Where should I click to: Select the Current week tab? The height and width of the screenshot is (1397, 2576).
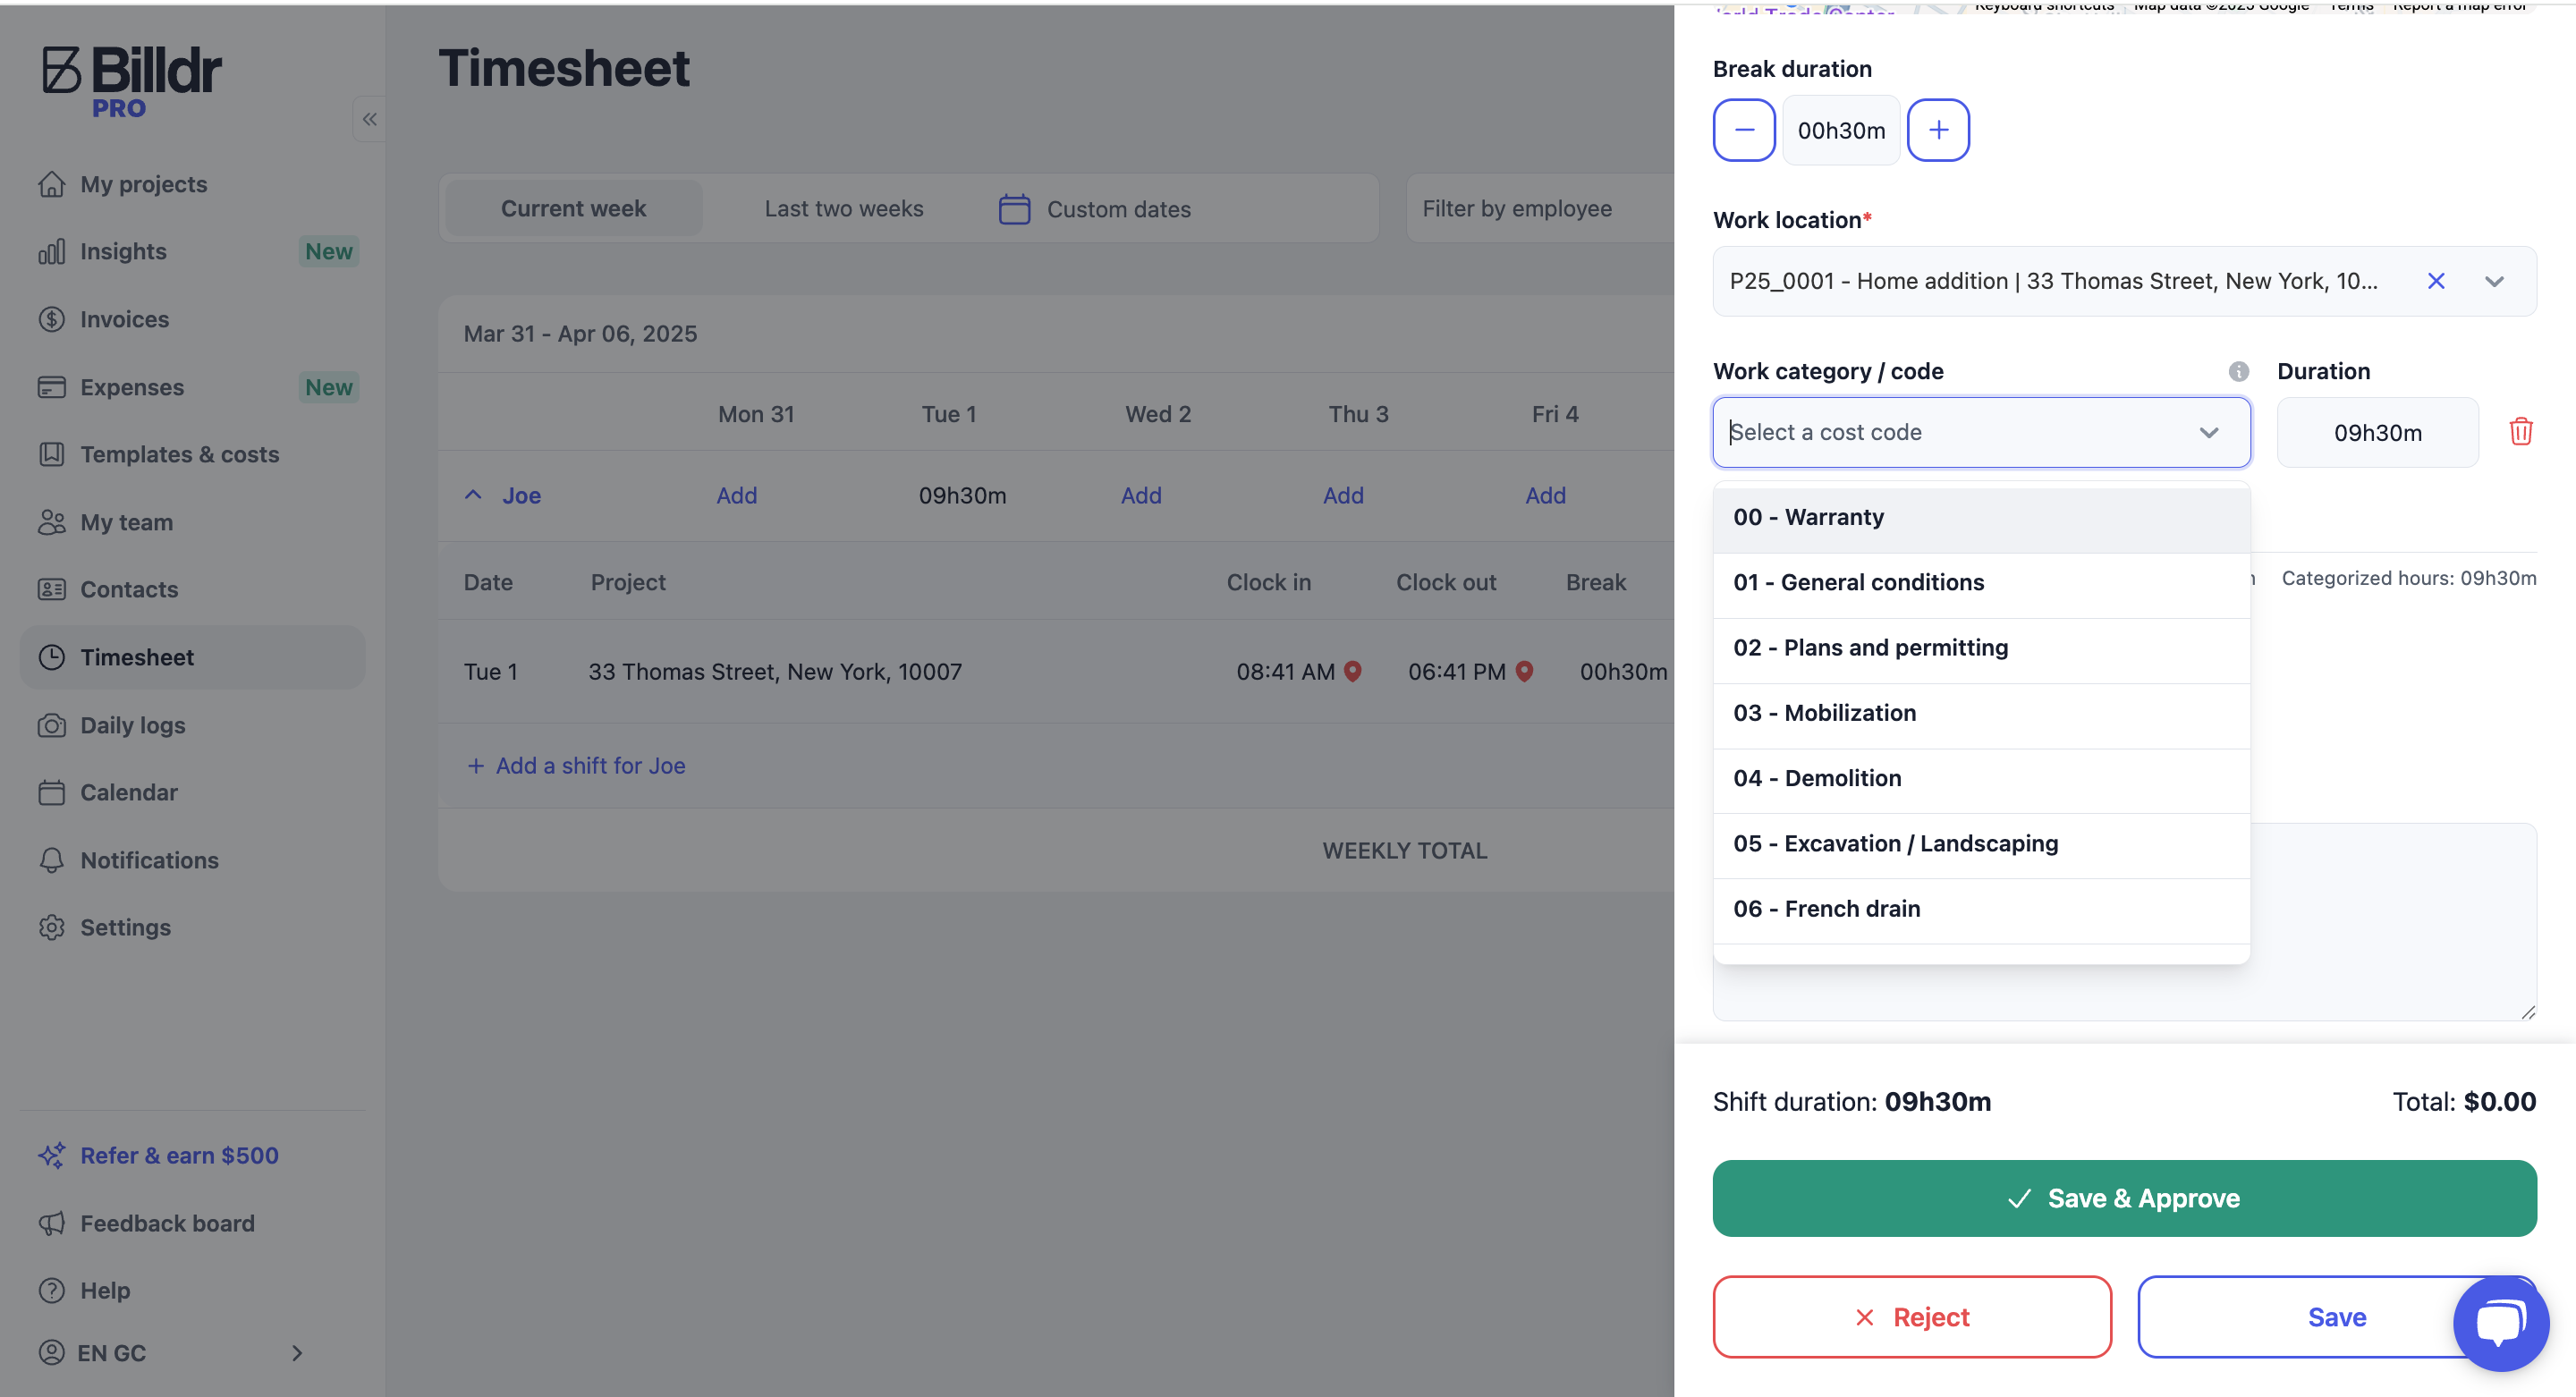[573, 208]
